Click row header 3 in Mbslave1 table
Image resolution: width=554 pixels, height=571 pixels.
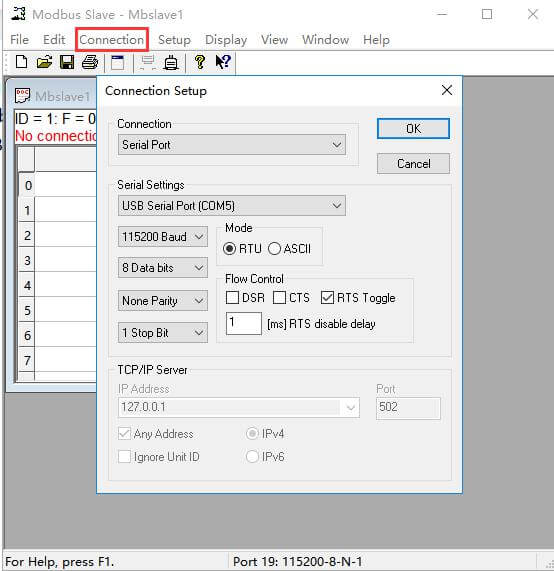27,260
